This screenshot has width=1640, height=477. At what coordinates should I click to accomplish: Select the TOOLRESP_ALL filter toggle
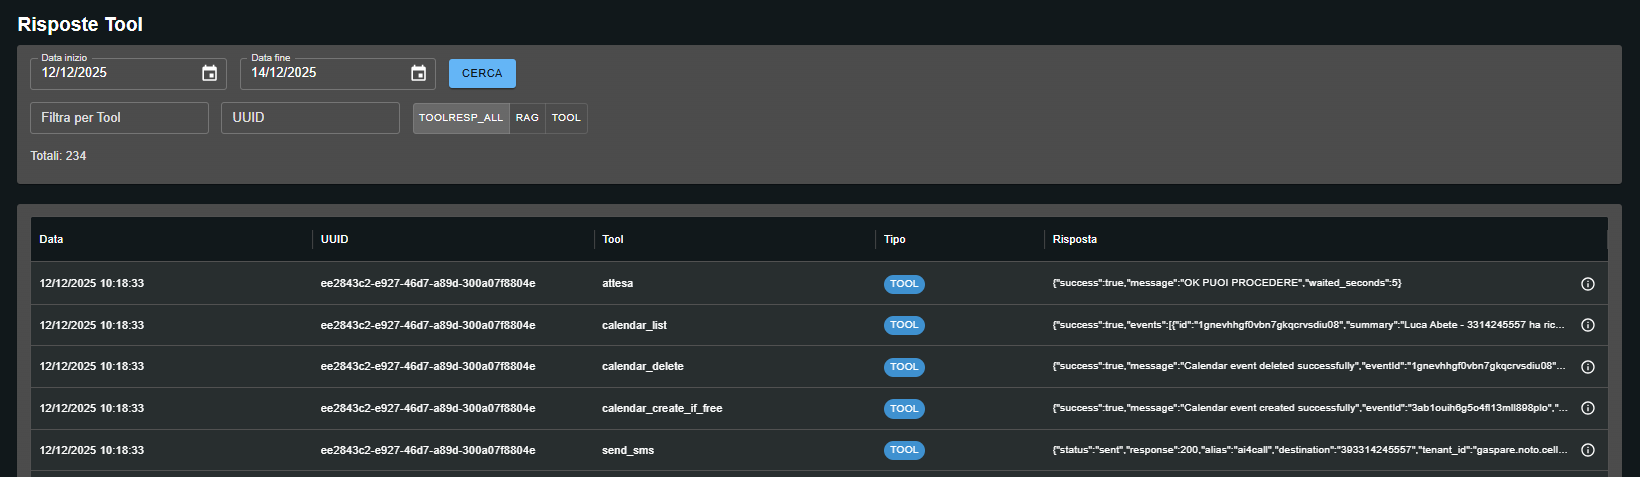pyautogui.click(x=461, y=118)
